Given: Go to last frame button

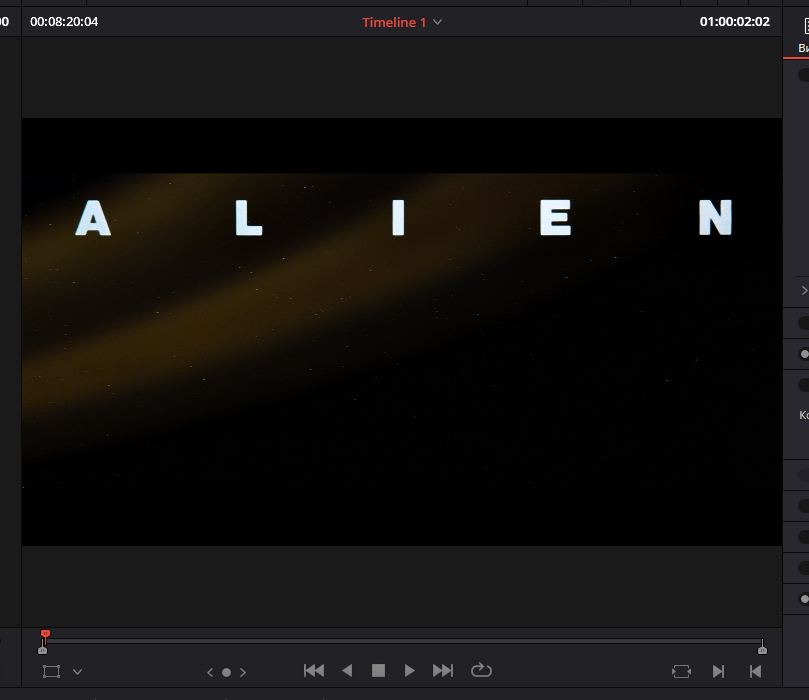Looking at the screenshot, I should [443, 671].
